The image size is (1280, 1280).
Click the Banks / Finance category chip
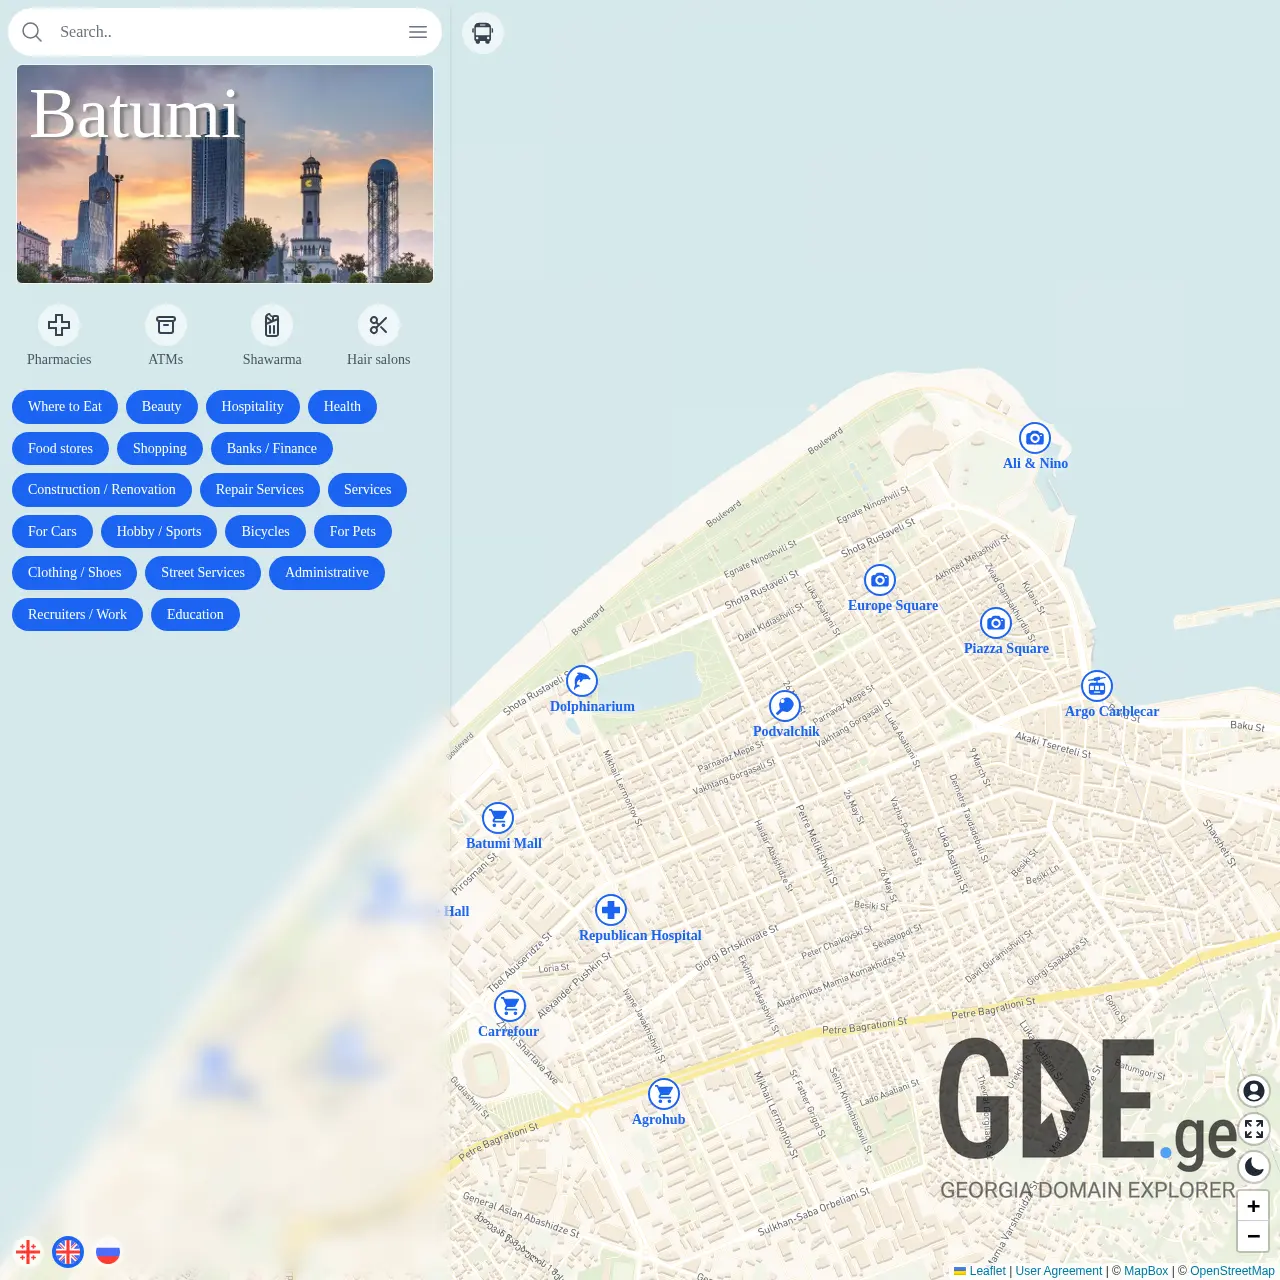tap(271, 448)
